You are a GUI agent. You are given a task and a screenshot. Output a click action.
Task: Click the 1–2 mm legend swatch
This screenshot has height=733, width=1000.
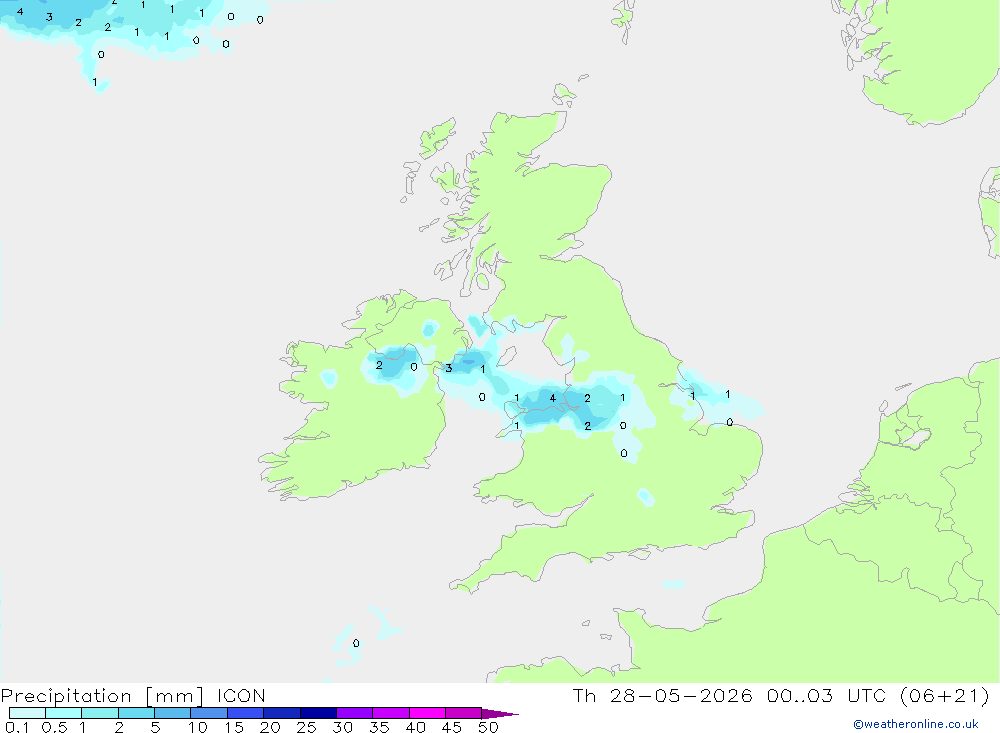click(x=99, y=713)
